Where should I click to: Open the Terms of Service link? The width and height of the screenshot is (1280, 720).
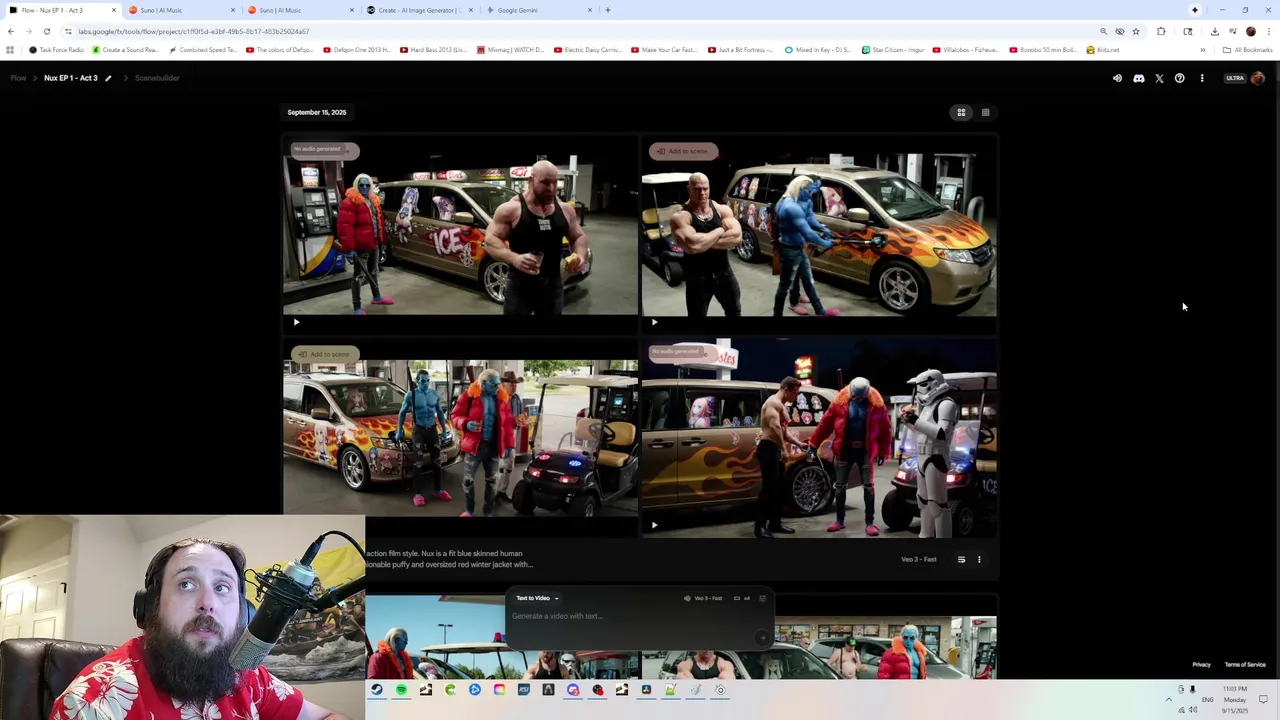tap(1245, 664)
